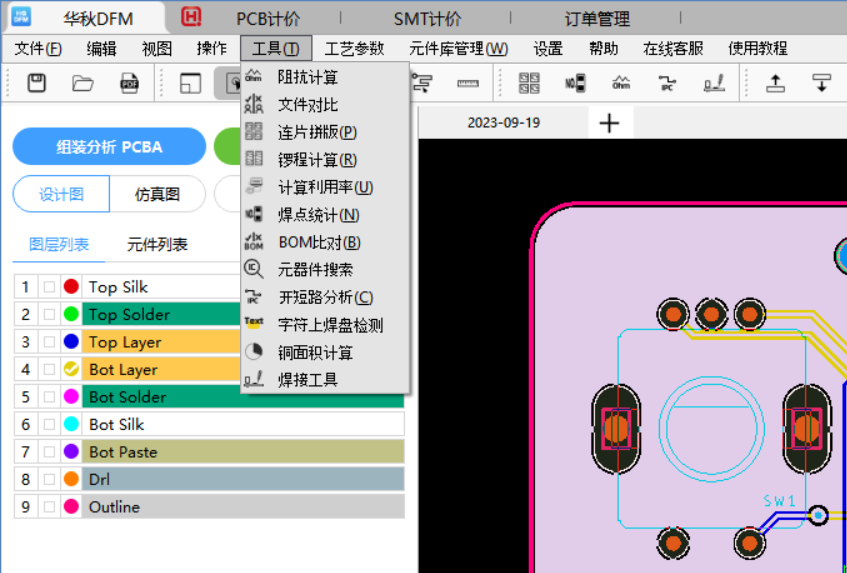Choose 开短路分析(C) menu entry
The image size is (847, 573).
coord(325,298)
